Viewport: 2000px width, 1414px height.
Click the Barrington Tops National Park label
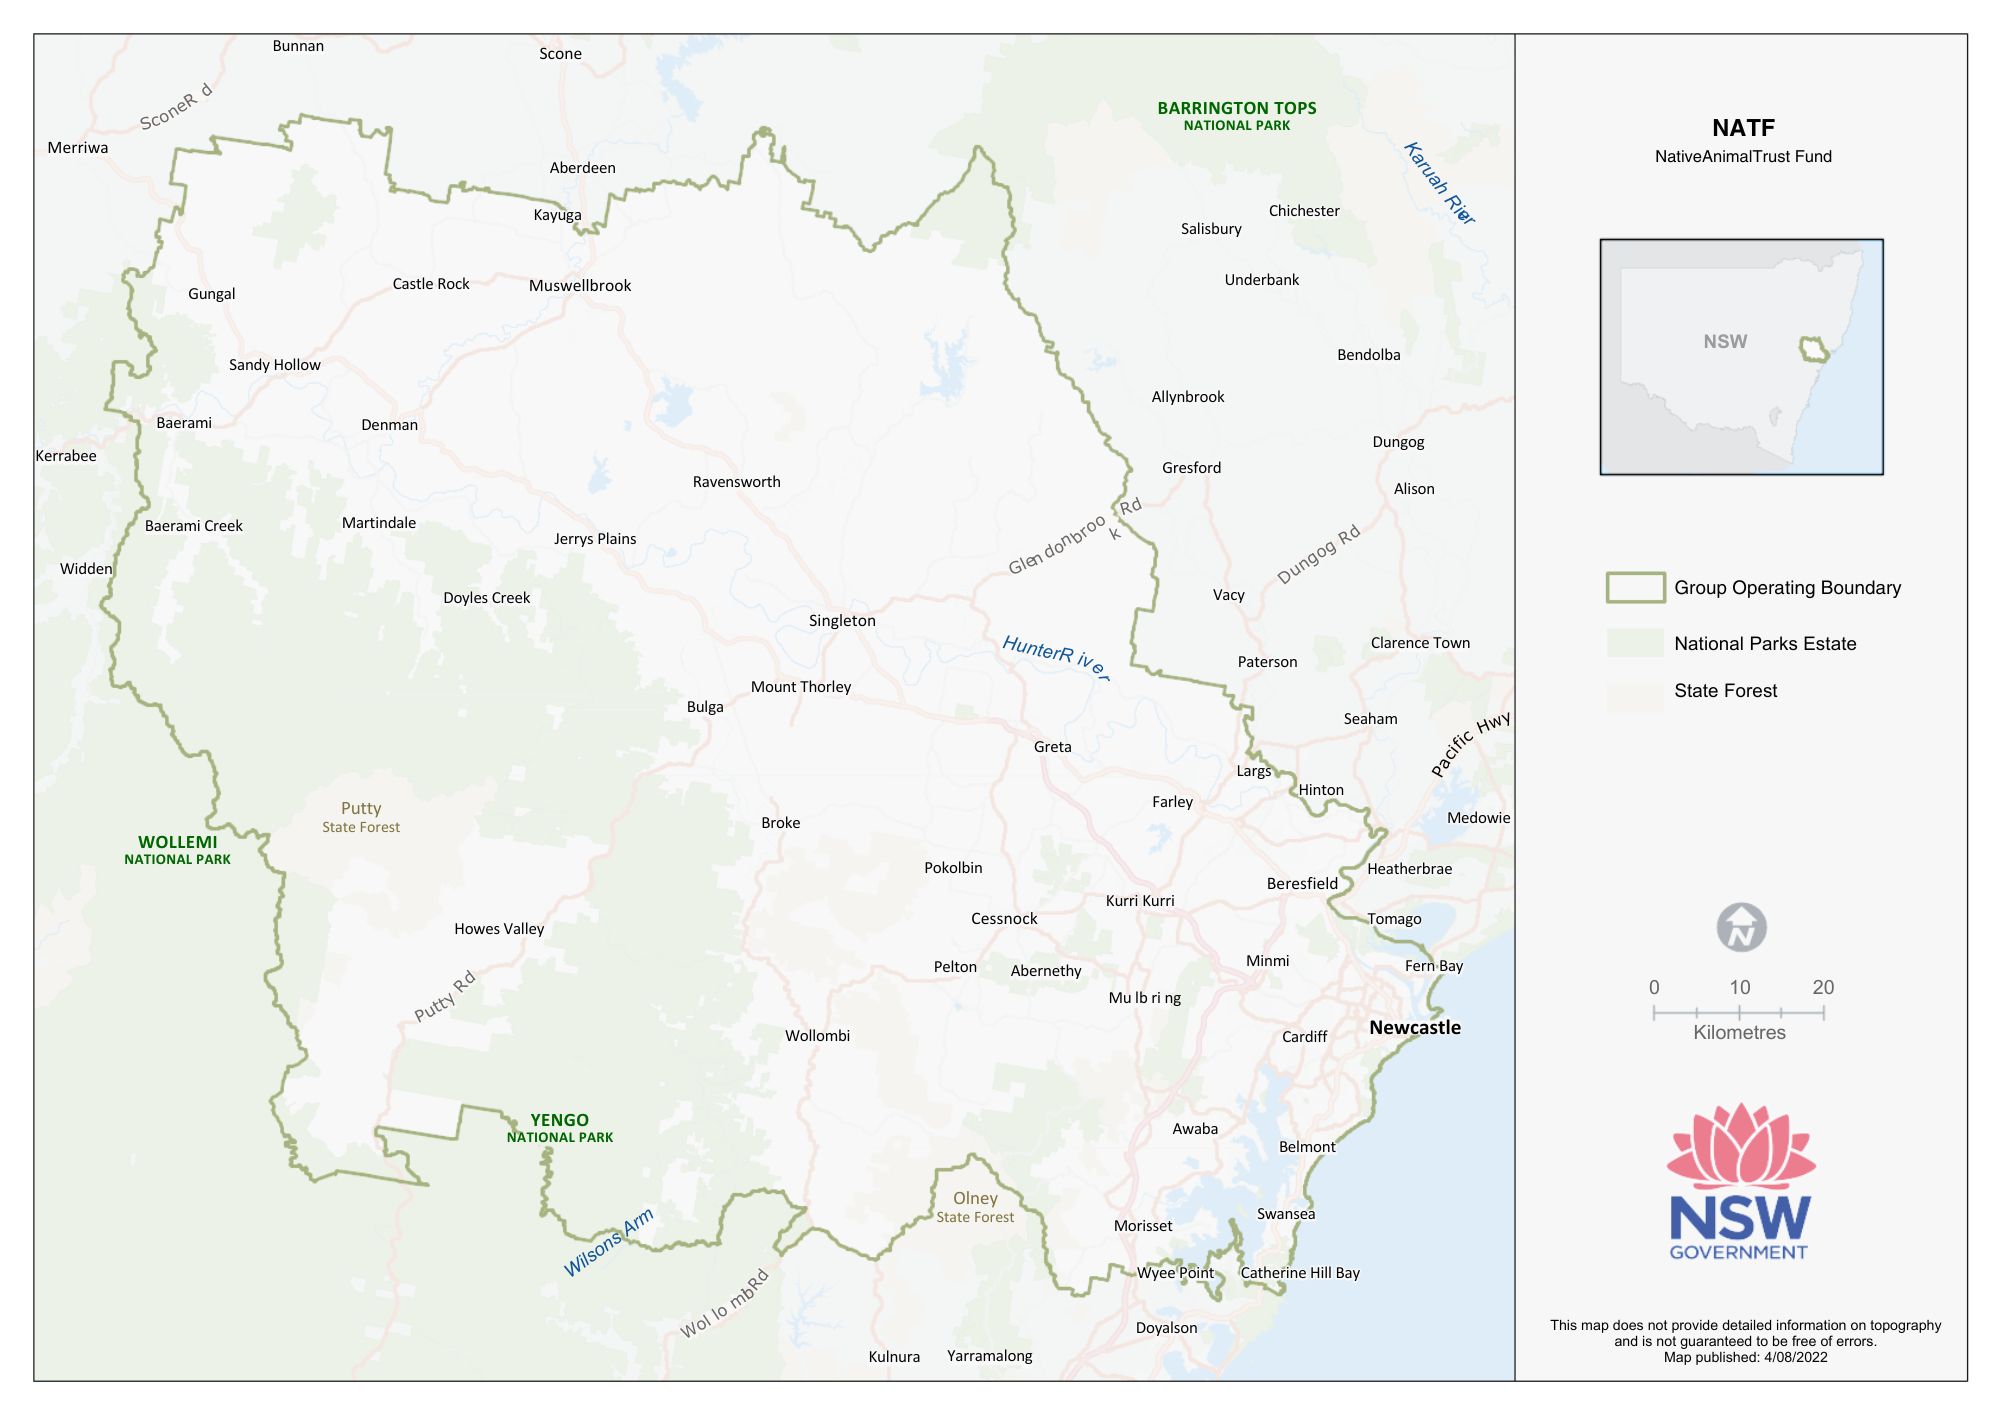[x=1237, y=115]
